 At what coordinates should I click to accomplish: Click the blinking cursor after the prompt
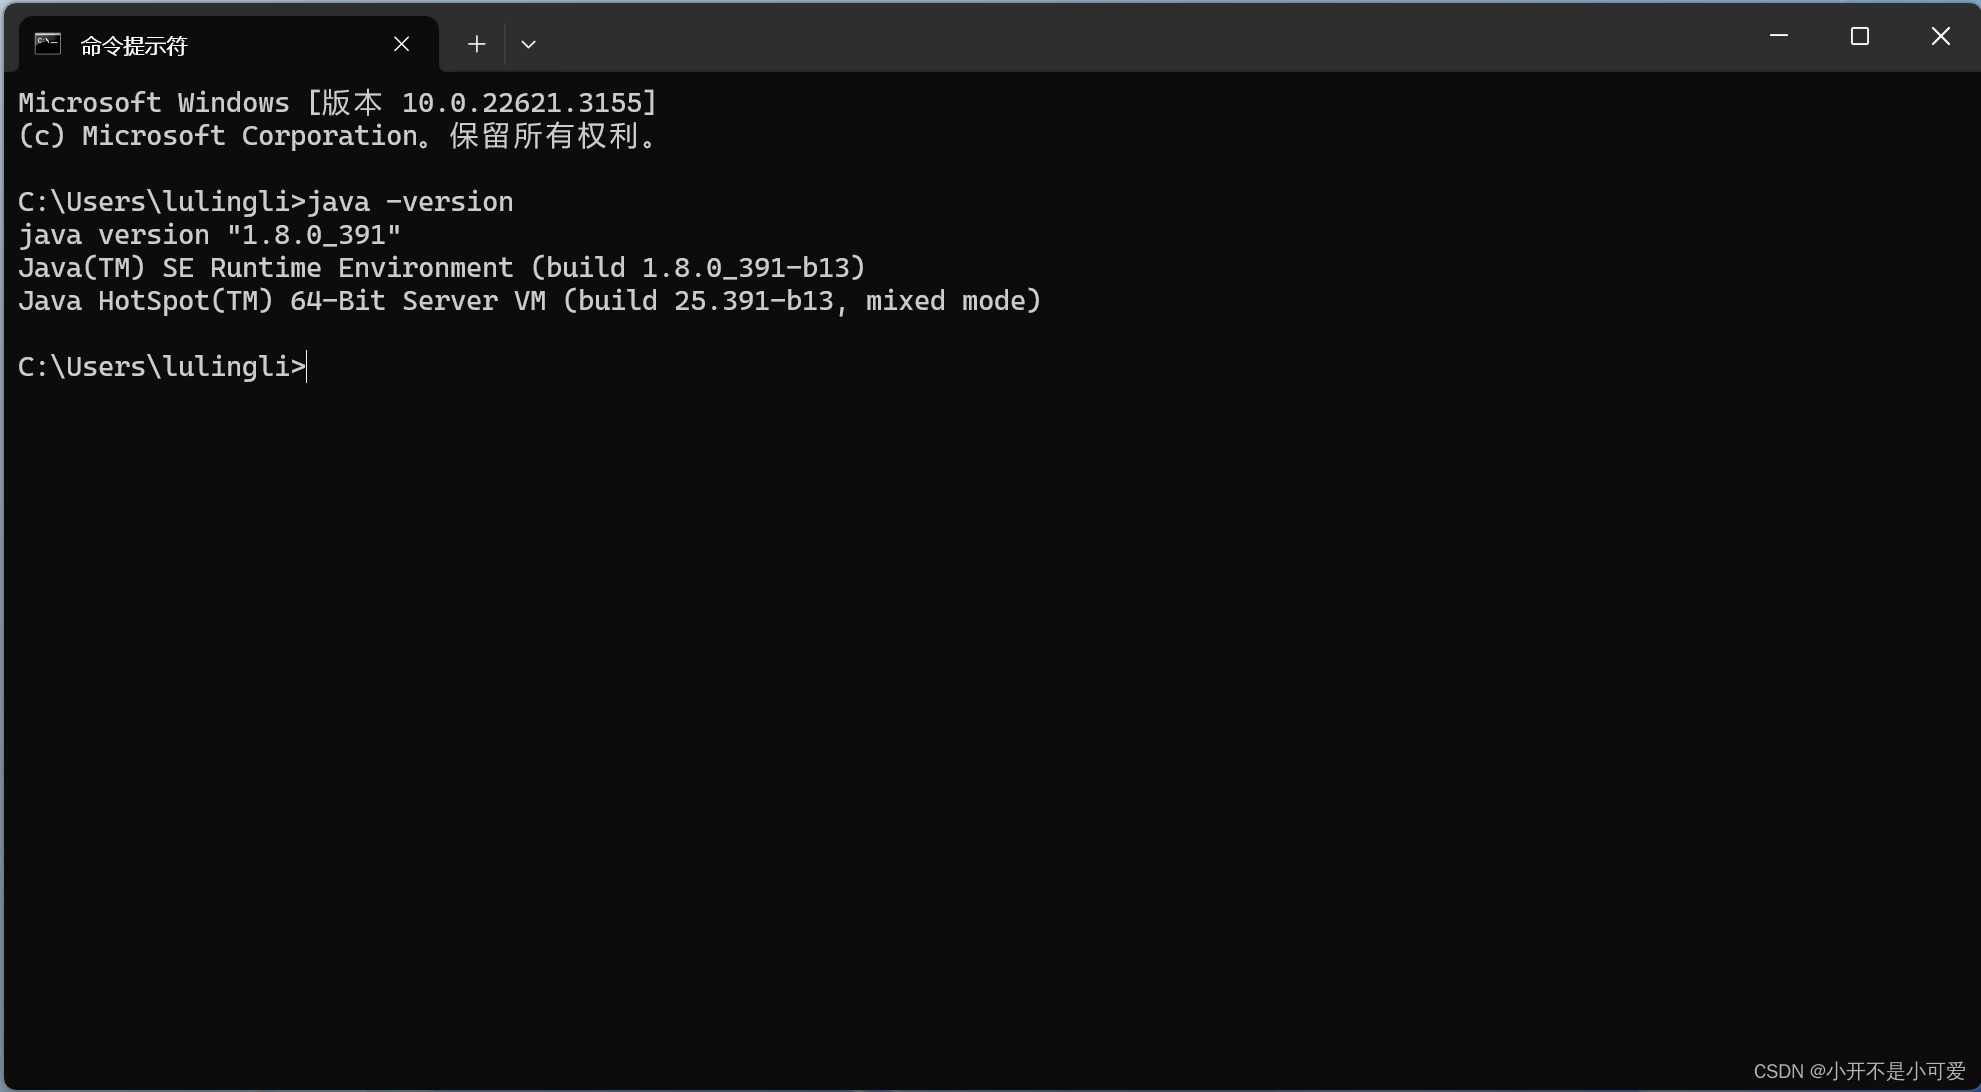point(309,366)
